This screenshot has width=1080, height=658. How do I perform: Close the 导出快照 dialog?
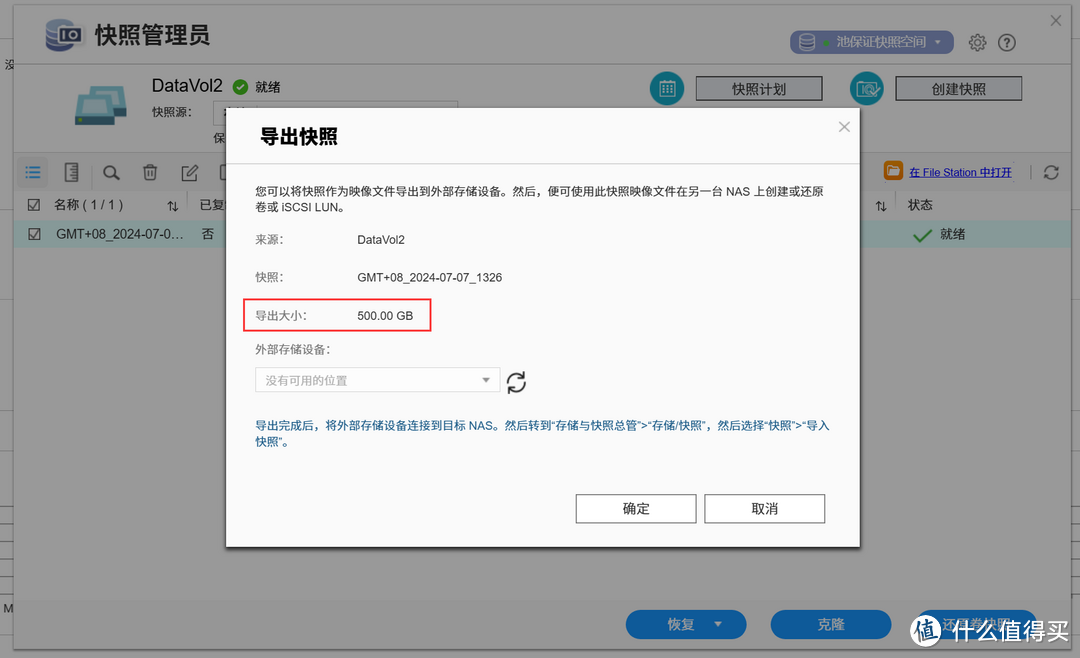844,127
